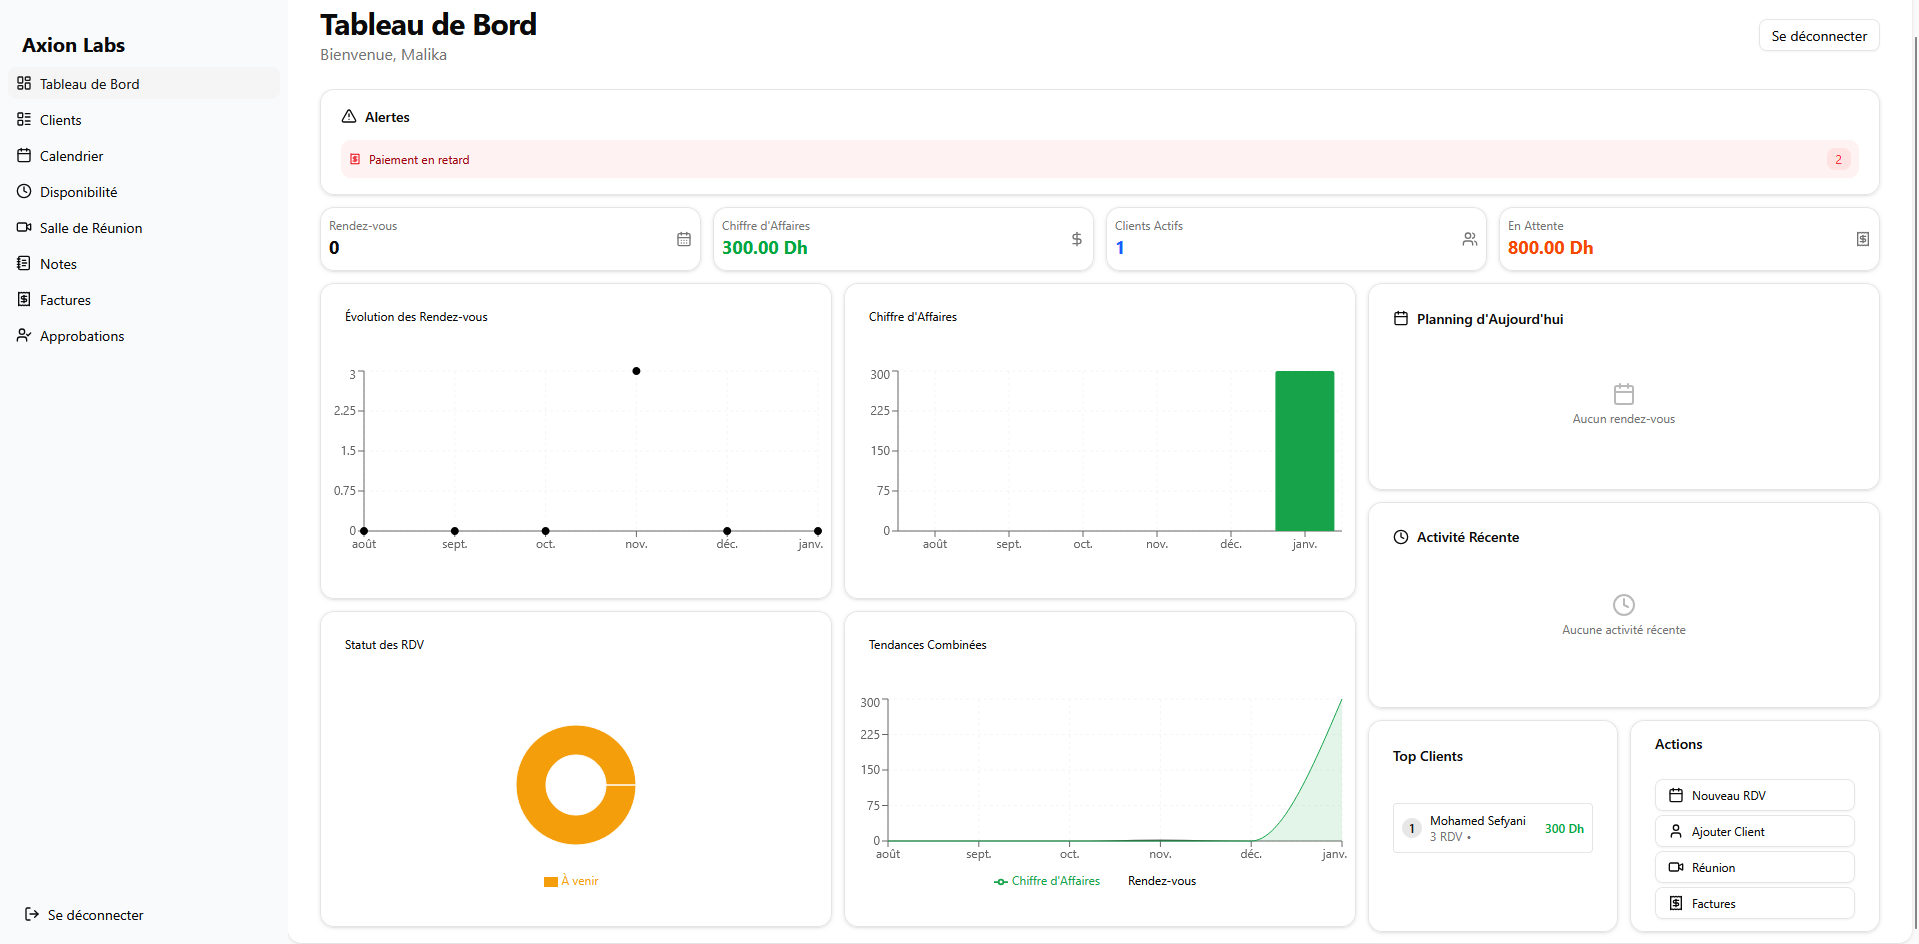The image size is (1919, 944).
Task: Click the Approbations people icon
Action: pyautogui.click(x=23, y=336)
